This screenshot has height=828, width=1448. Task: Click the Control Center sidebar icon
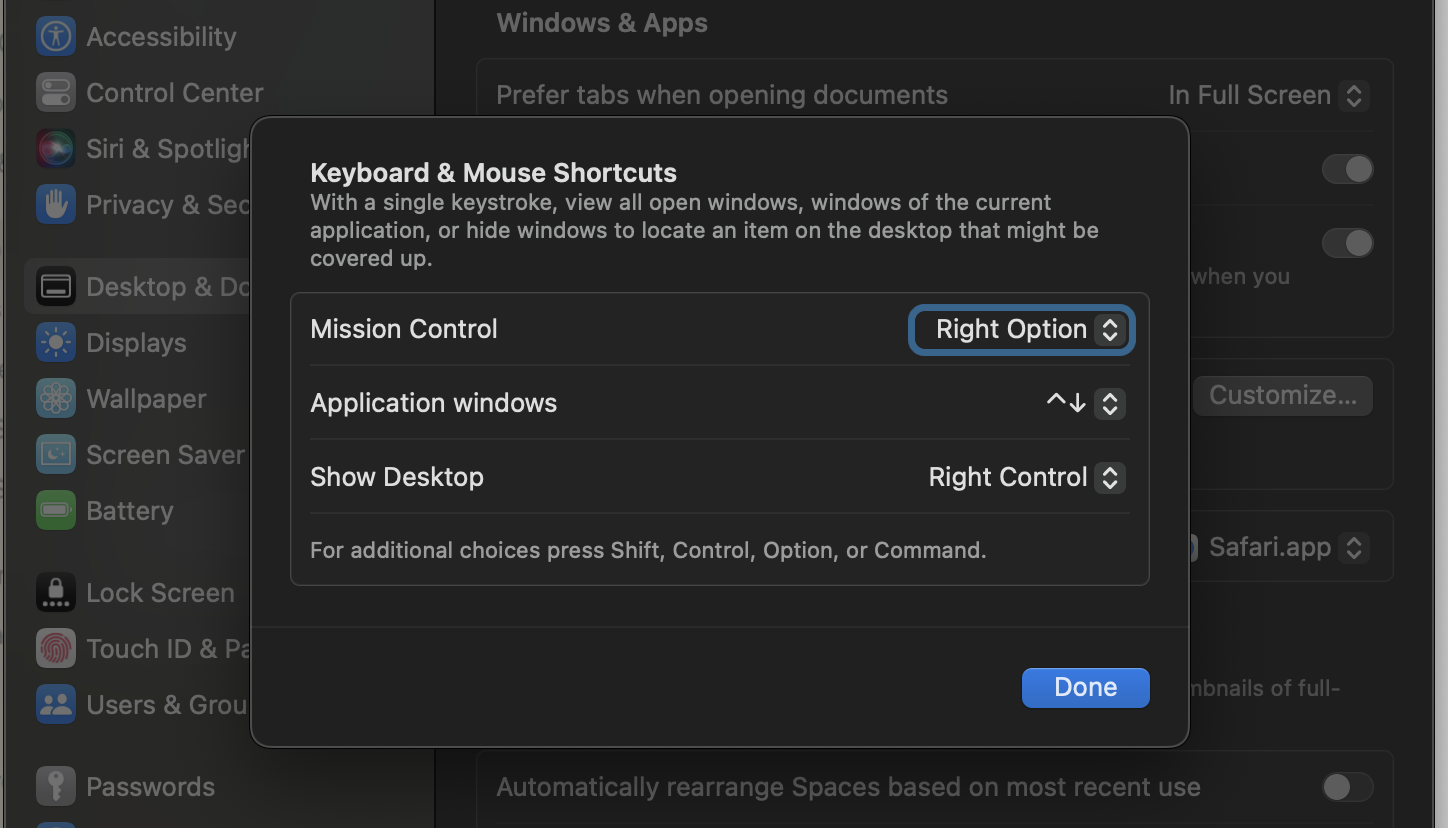[x=56, y=93]
